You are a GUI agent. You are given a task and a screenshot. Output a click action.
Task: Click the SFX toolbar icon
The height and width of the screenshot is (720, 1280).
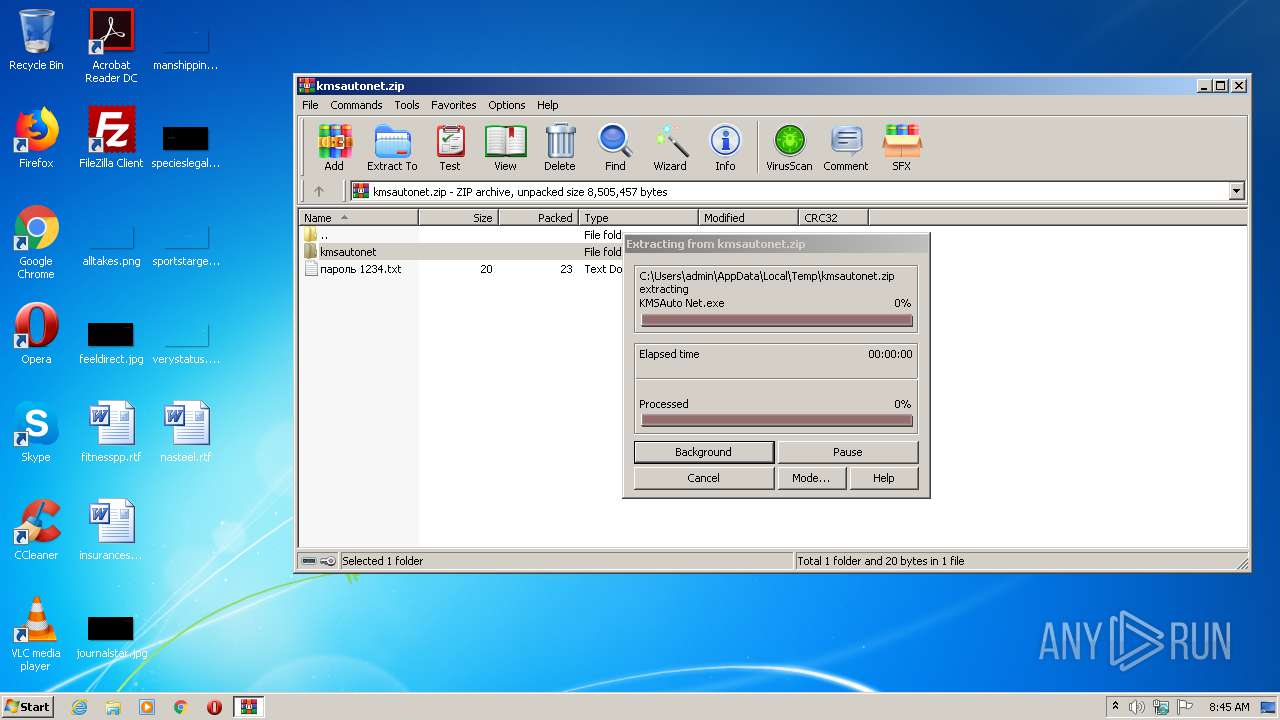tap(901, 148)
